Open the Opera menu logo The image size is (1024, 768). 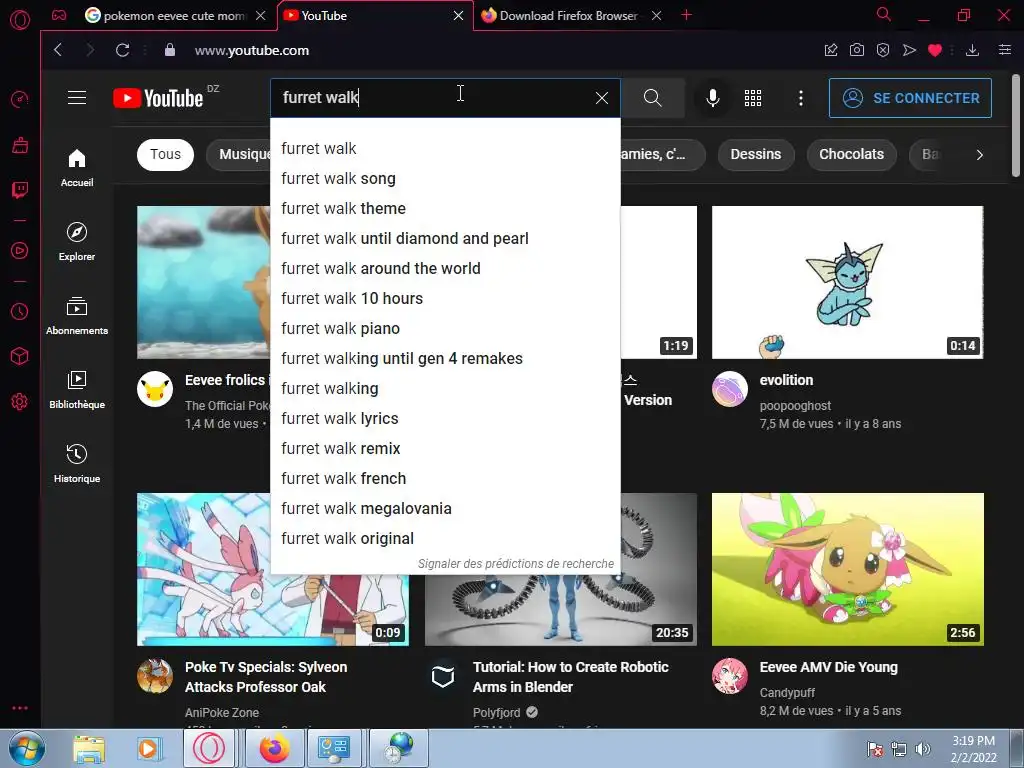[x=20, y=20]
